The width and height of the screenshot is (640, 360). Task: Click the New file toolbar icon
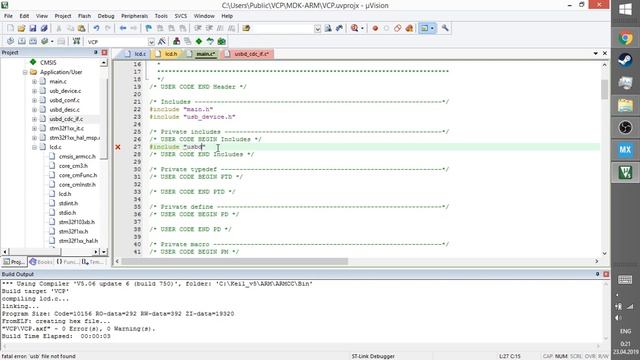pos(10,28)
